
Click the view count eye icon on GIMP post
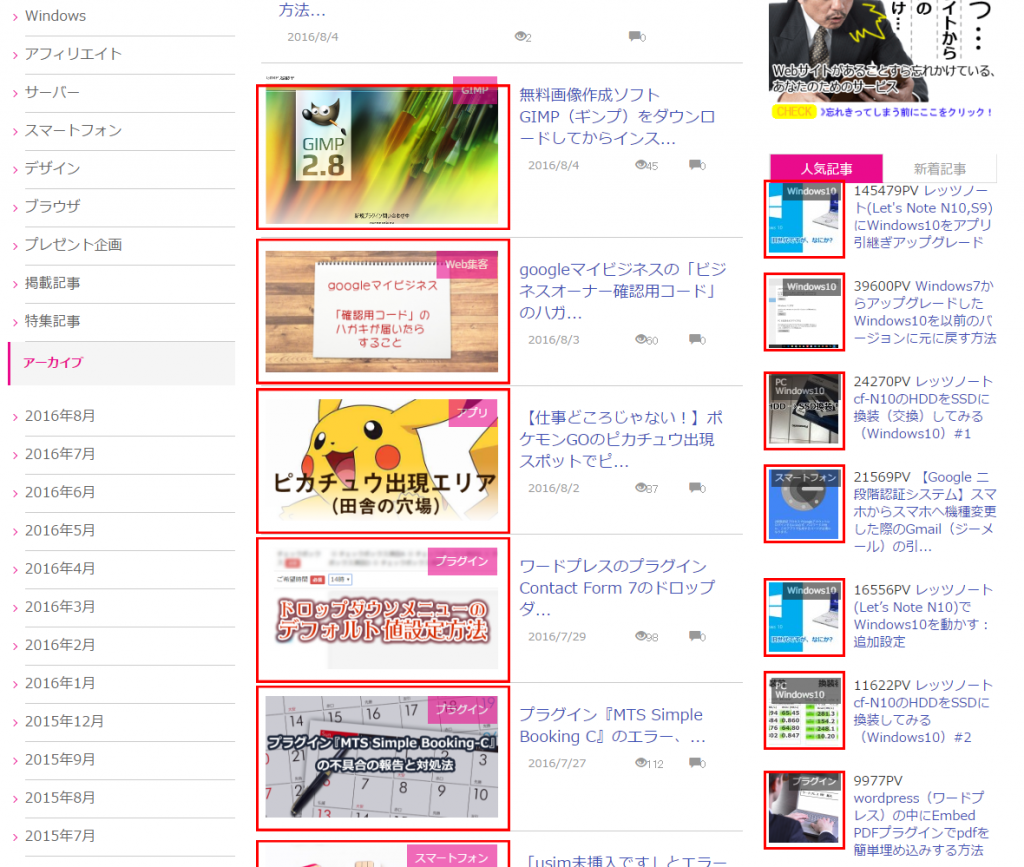[x=641, y=165]
